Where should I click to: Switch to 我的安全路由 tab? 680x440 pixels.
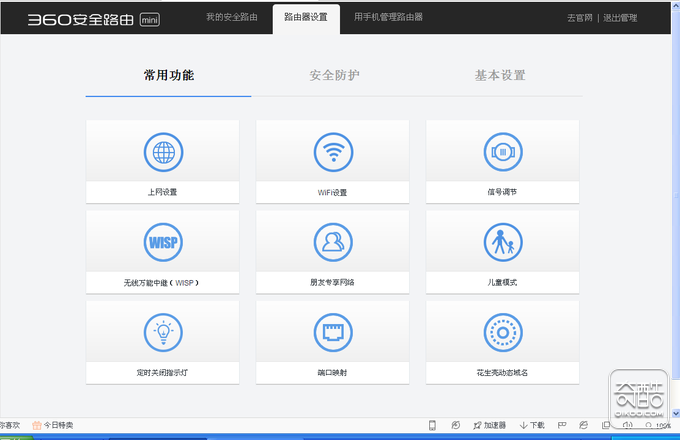pyautogui.click(x=232, y=17)
